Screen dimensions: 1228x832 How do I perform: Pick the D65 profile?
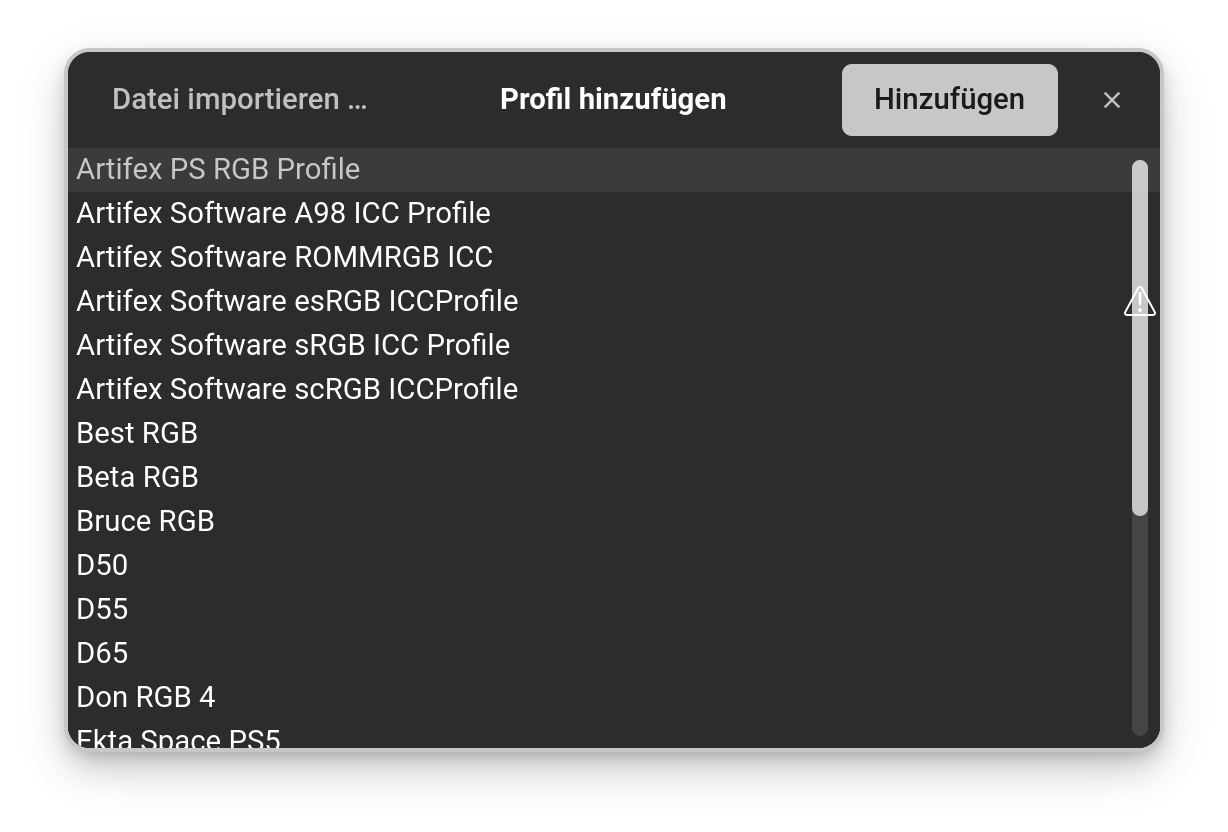pos(102,653)
